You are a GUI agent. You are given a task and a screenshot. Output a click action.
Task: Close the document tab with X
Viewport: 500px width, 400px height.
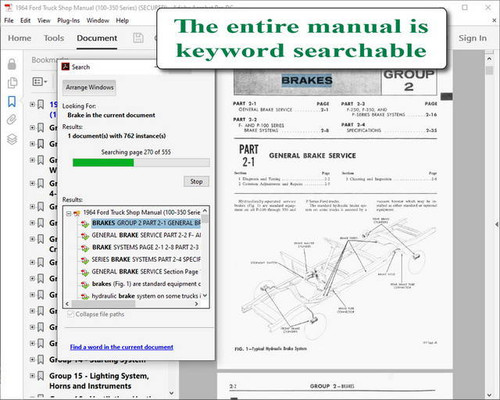(x=494, y=21)
